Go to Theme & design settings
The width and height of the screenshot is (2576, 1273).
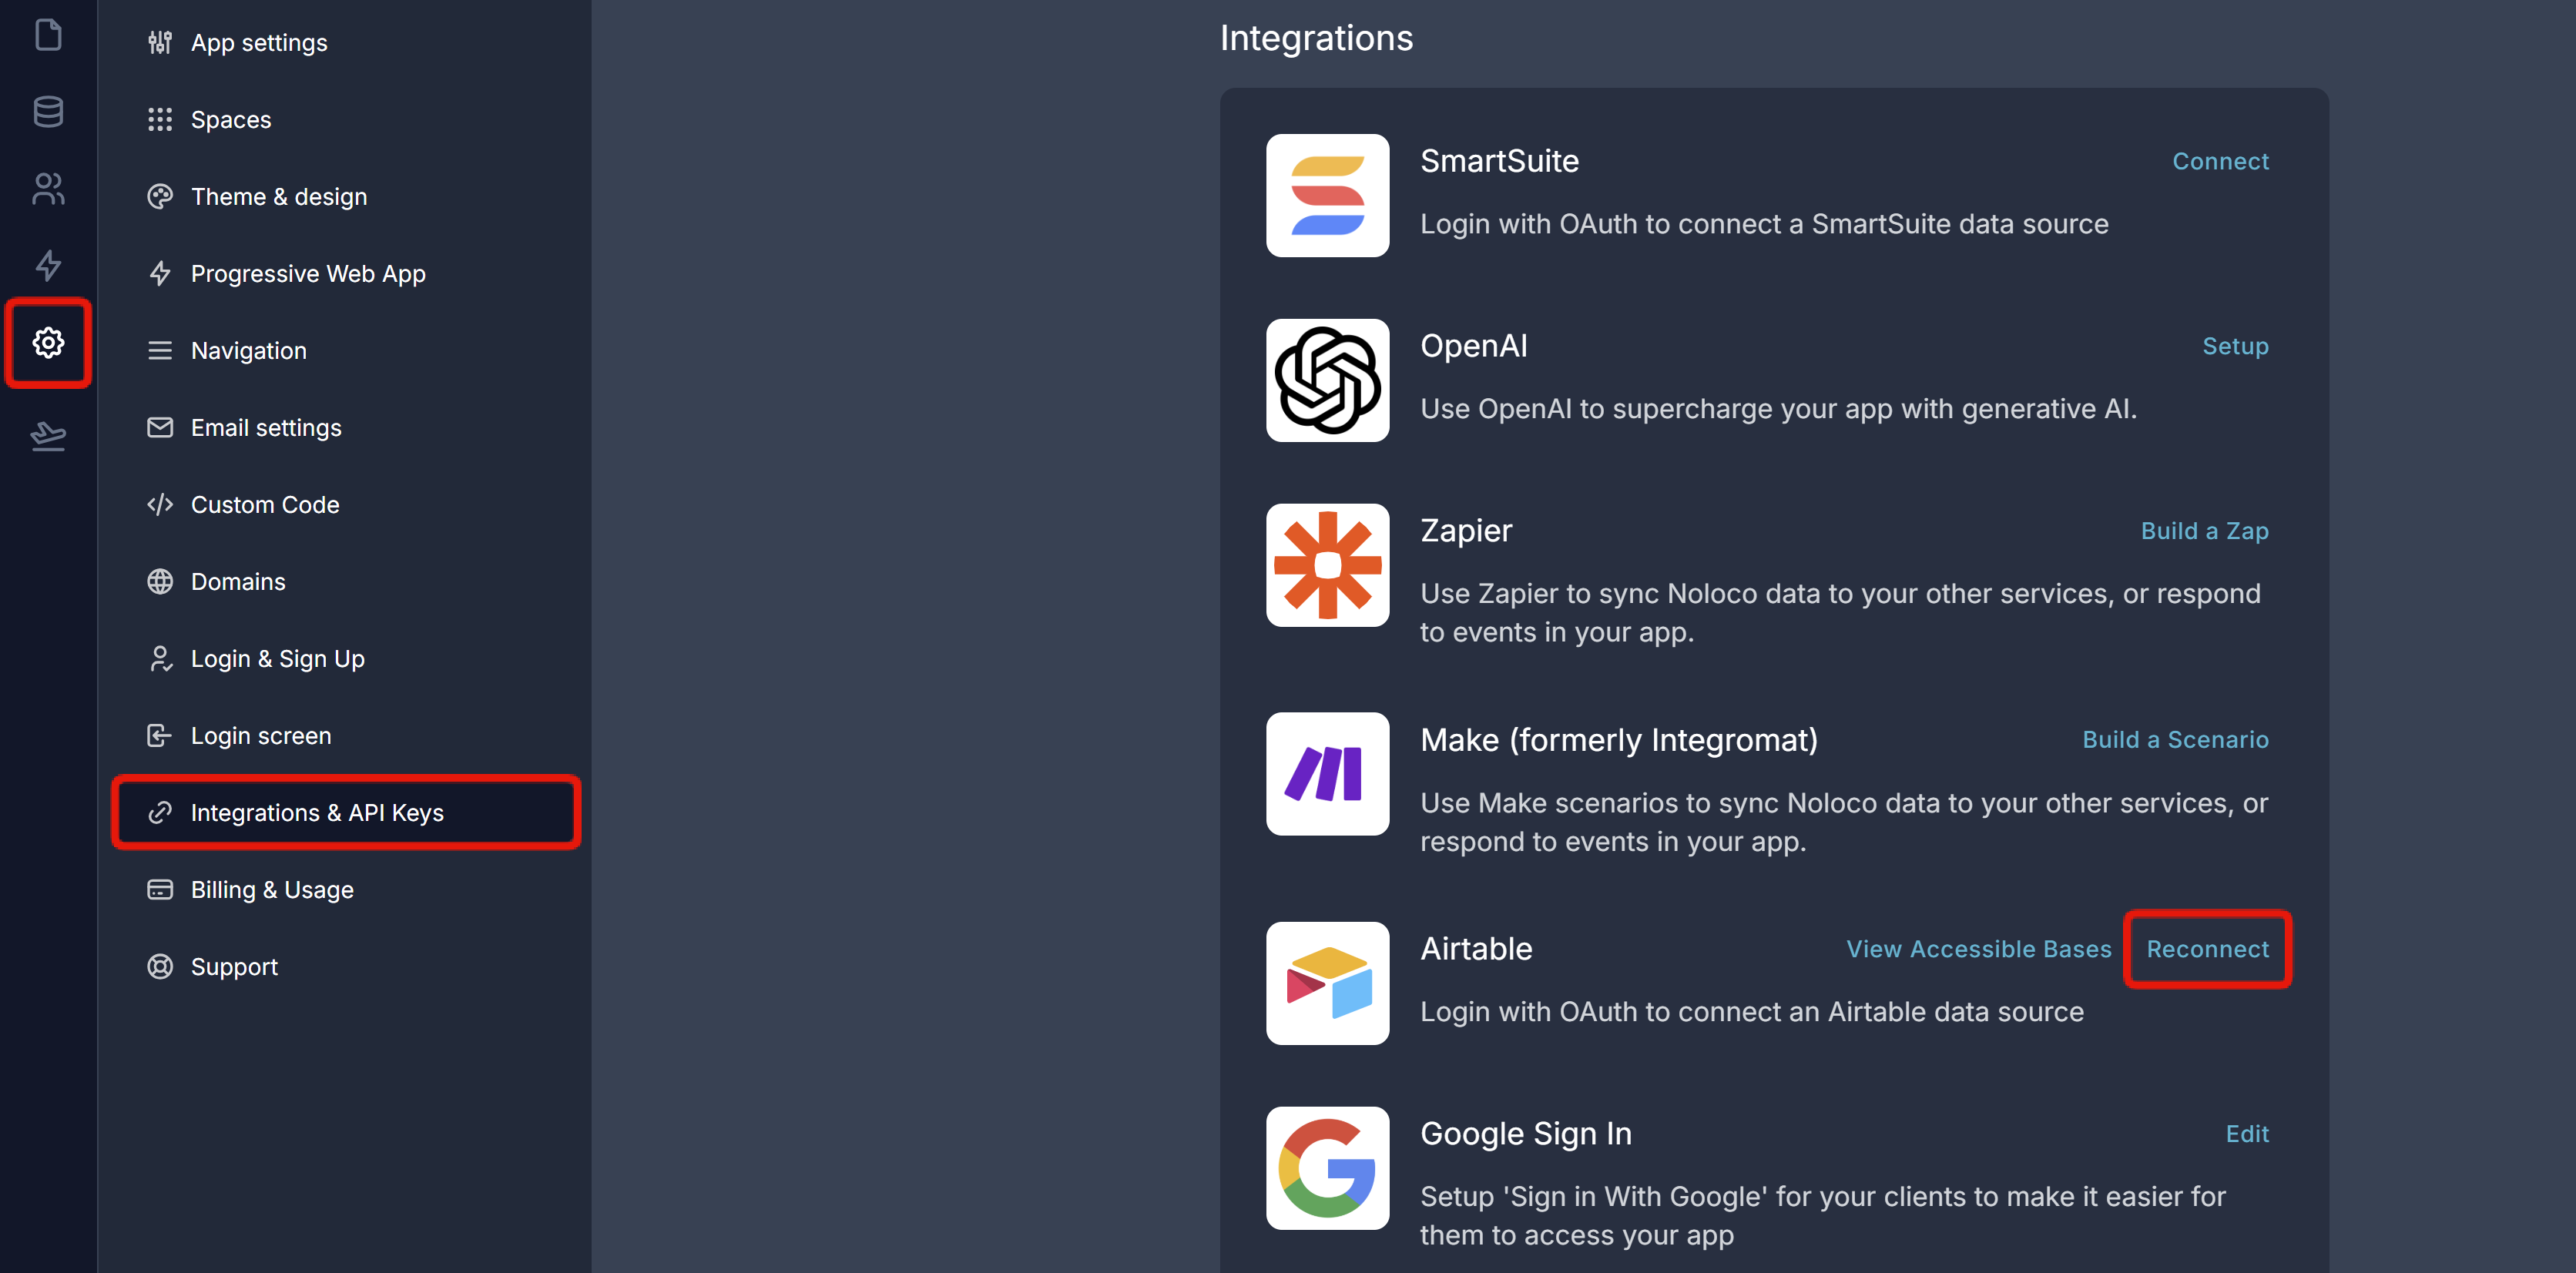pos(278,197)
